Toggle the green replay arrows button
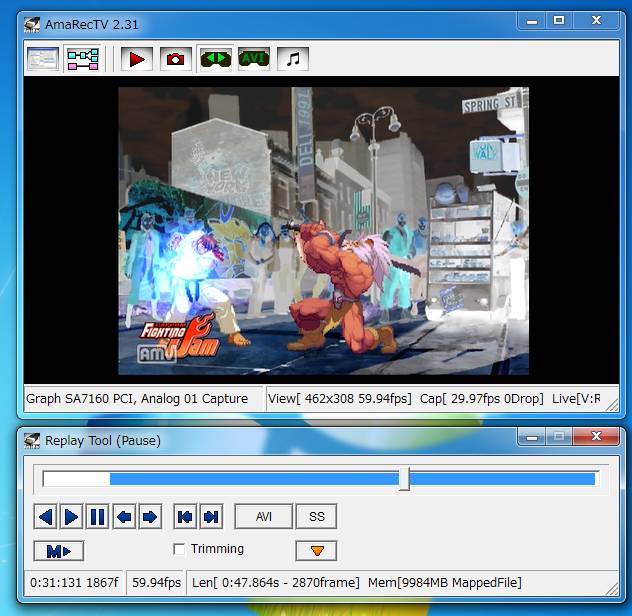Screen dimensions: 632x616 (216, 59)
